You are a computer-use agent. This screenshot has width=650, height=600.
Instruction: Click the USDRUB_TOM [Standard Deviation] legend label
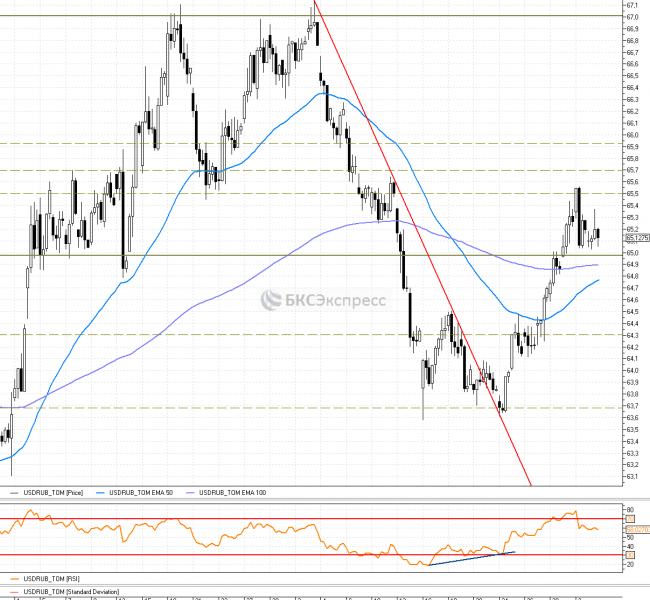click(71, 592)
